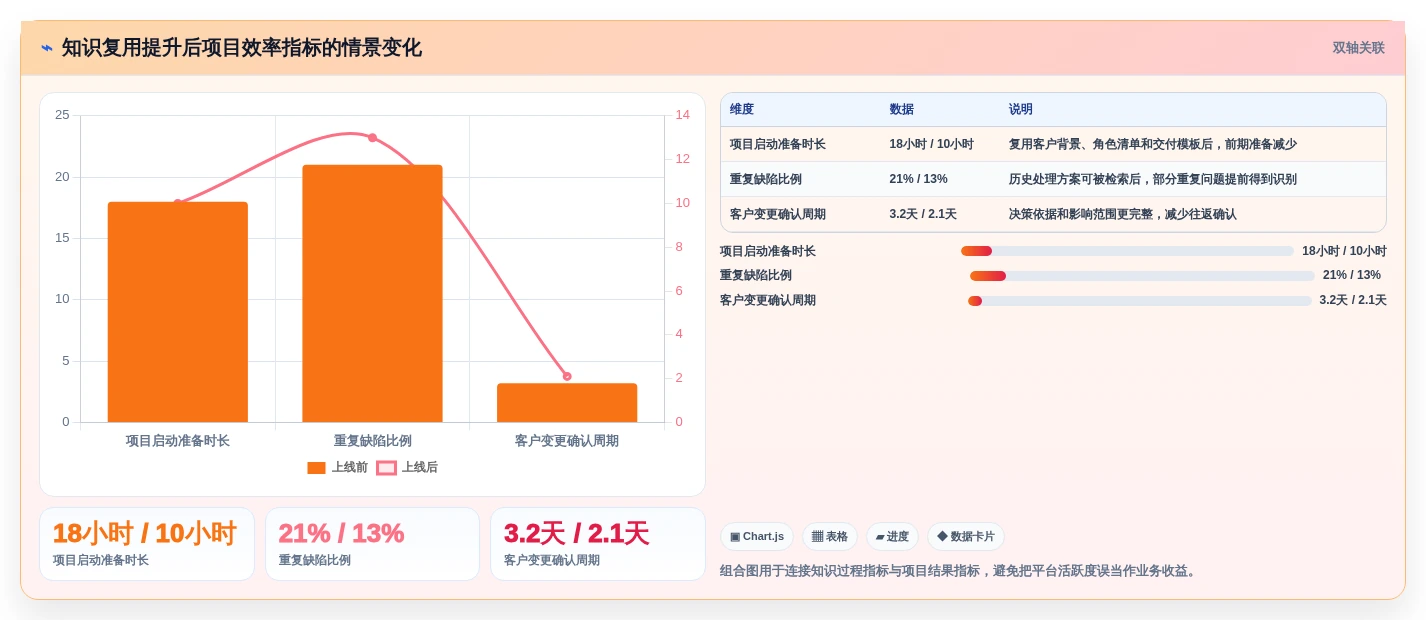Viewport: 1426px width, 620px height.
Task: Open the 18小时 / 10小时 data card
Action: (147, 544)
